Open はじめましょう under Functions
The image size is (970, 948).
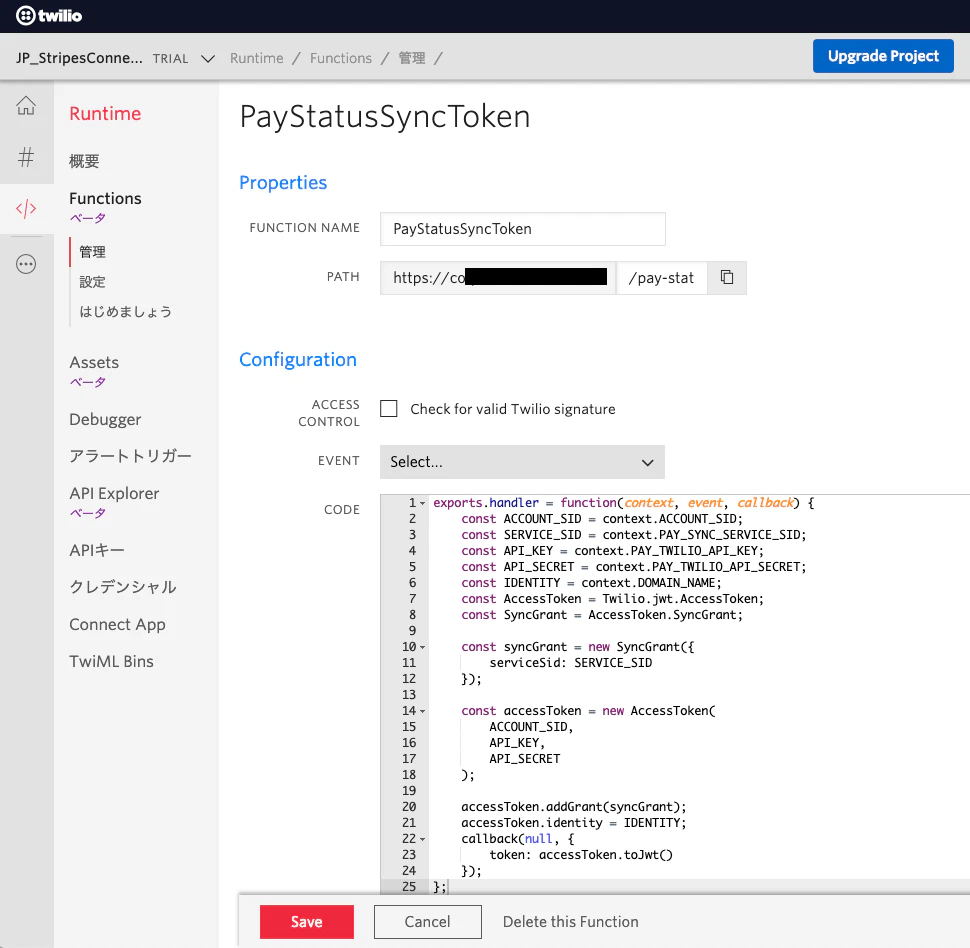tap(126, 311)
